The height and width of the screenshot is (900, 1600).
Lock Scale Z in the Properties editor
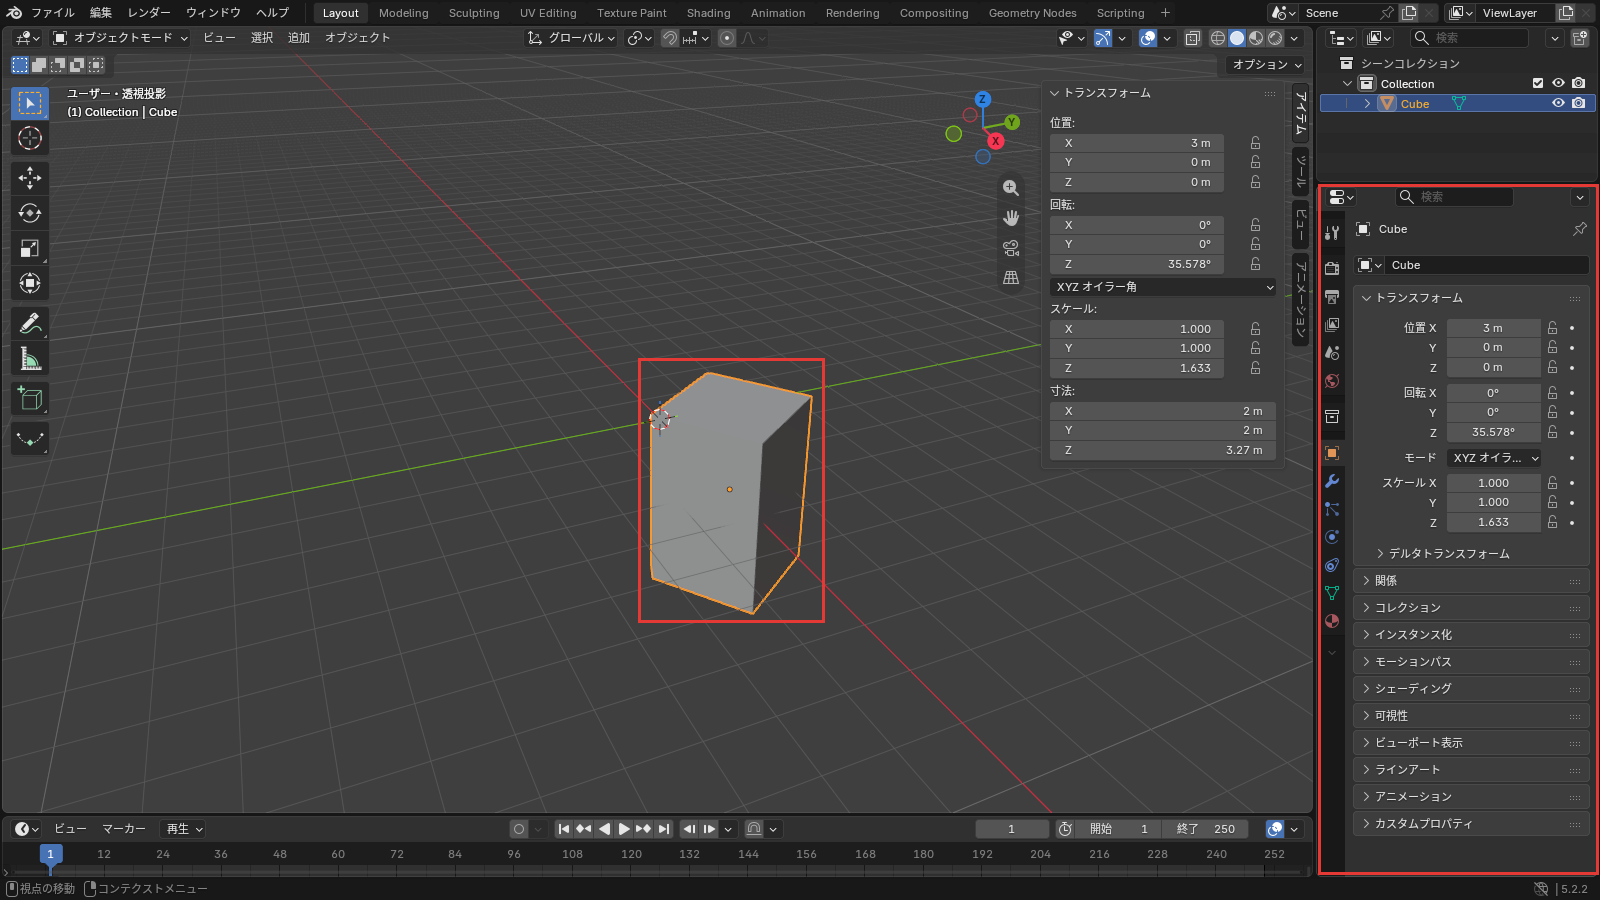tap(1552, 522)
